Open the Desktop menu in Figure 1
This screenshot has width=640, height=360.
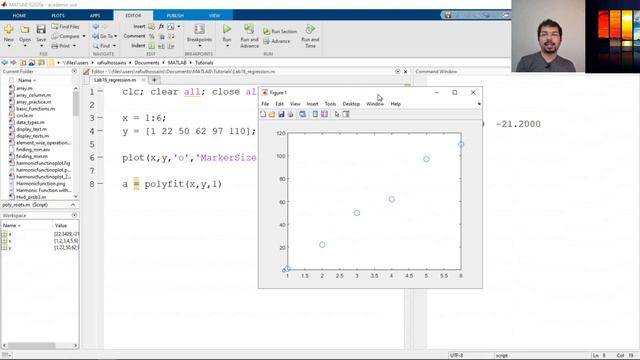351,104
